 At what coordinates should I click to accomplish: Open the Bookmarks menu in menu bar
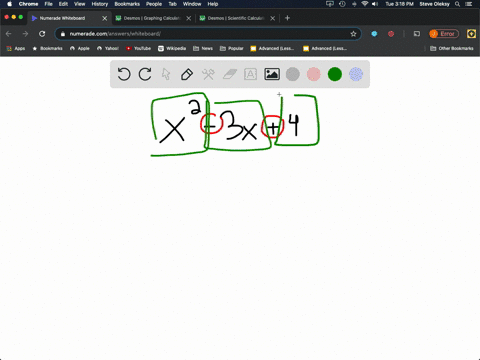coord(127,4)
